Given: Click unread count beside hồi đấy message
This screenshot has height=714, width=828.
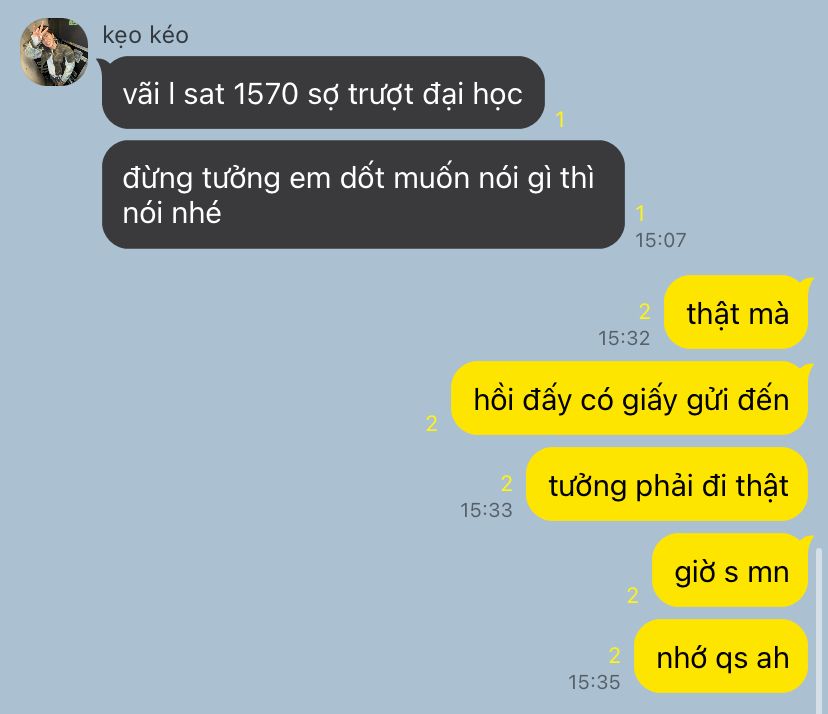Looking at the screenshot, I should (x=431, y=424).
